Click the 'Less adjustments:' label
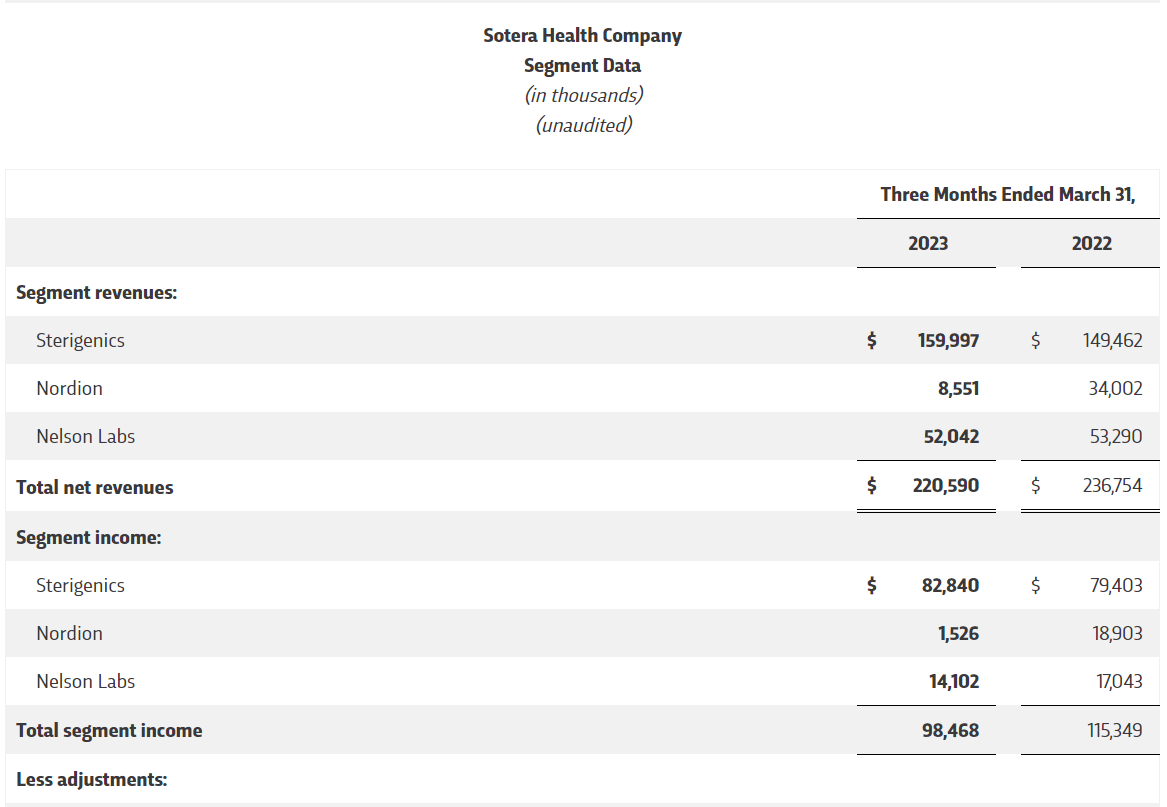The height and width of the screenshot is (807, 1167). (x=92, y=779)
